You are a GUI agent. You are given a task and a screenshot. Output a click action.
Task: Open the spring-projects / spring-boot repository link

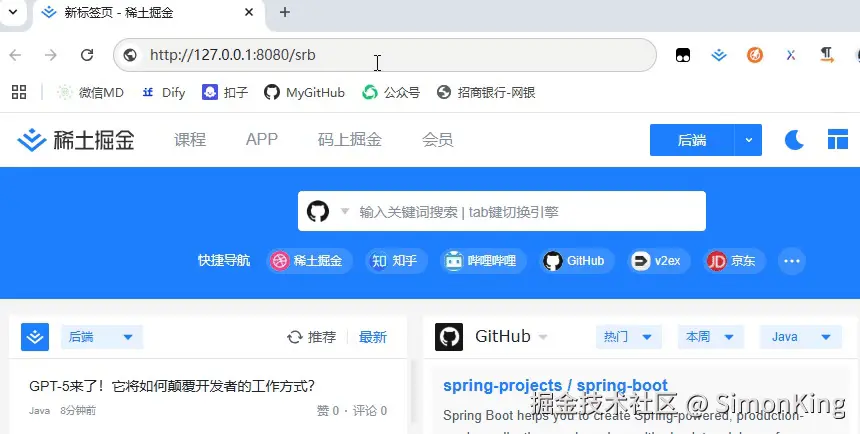click(x=556, y=385)
